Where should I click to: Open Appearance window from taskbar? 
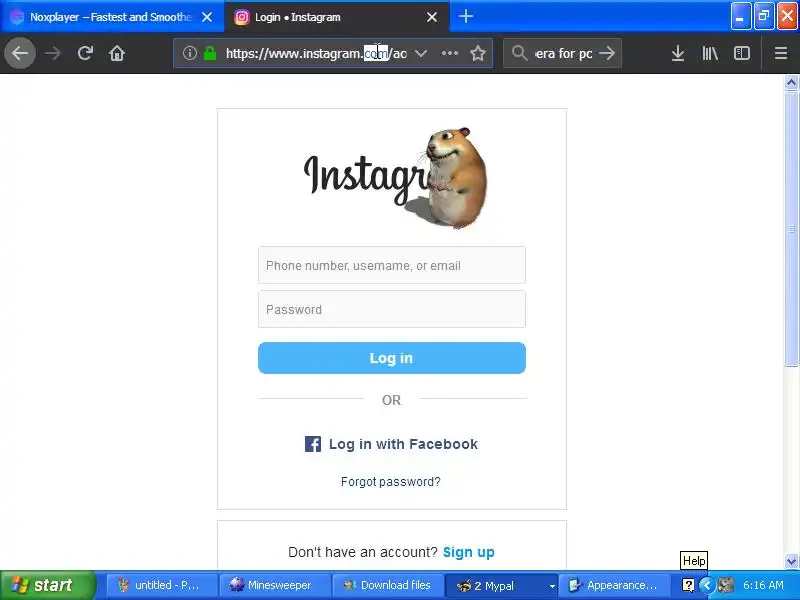point(614,585)
